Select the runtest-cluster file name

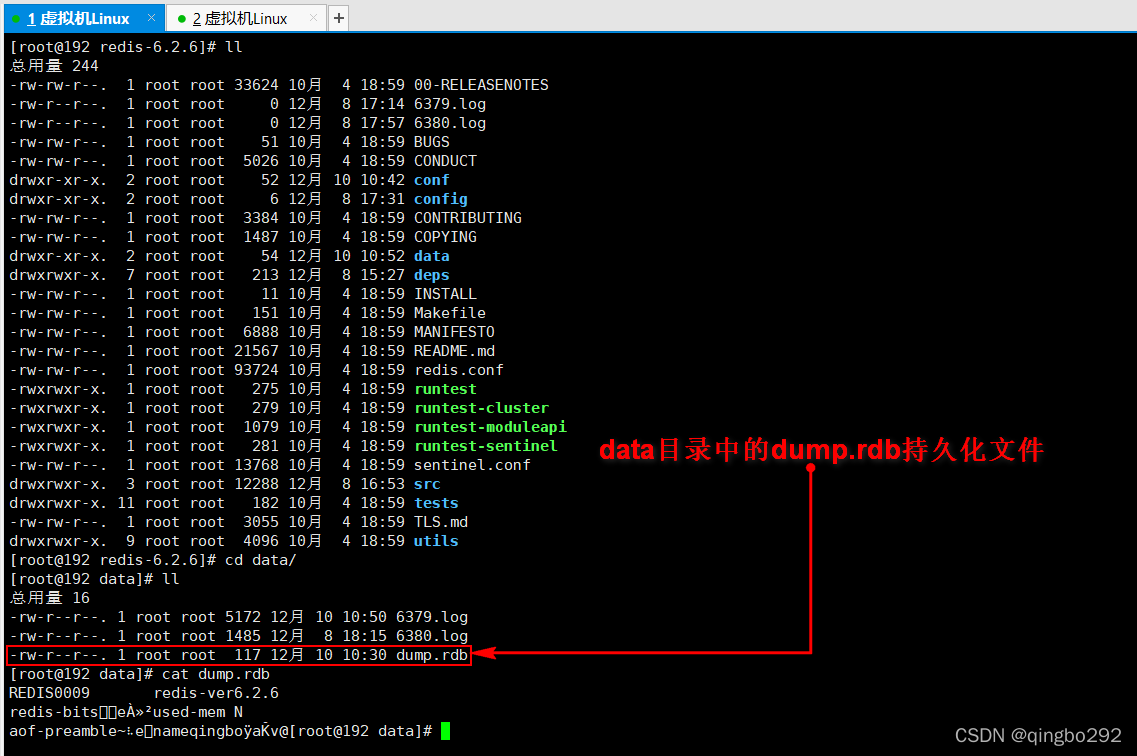coord(481,408)
